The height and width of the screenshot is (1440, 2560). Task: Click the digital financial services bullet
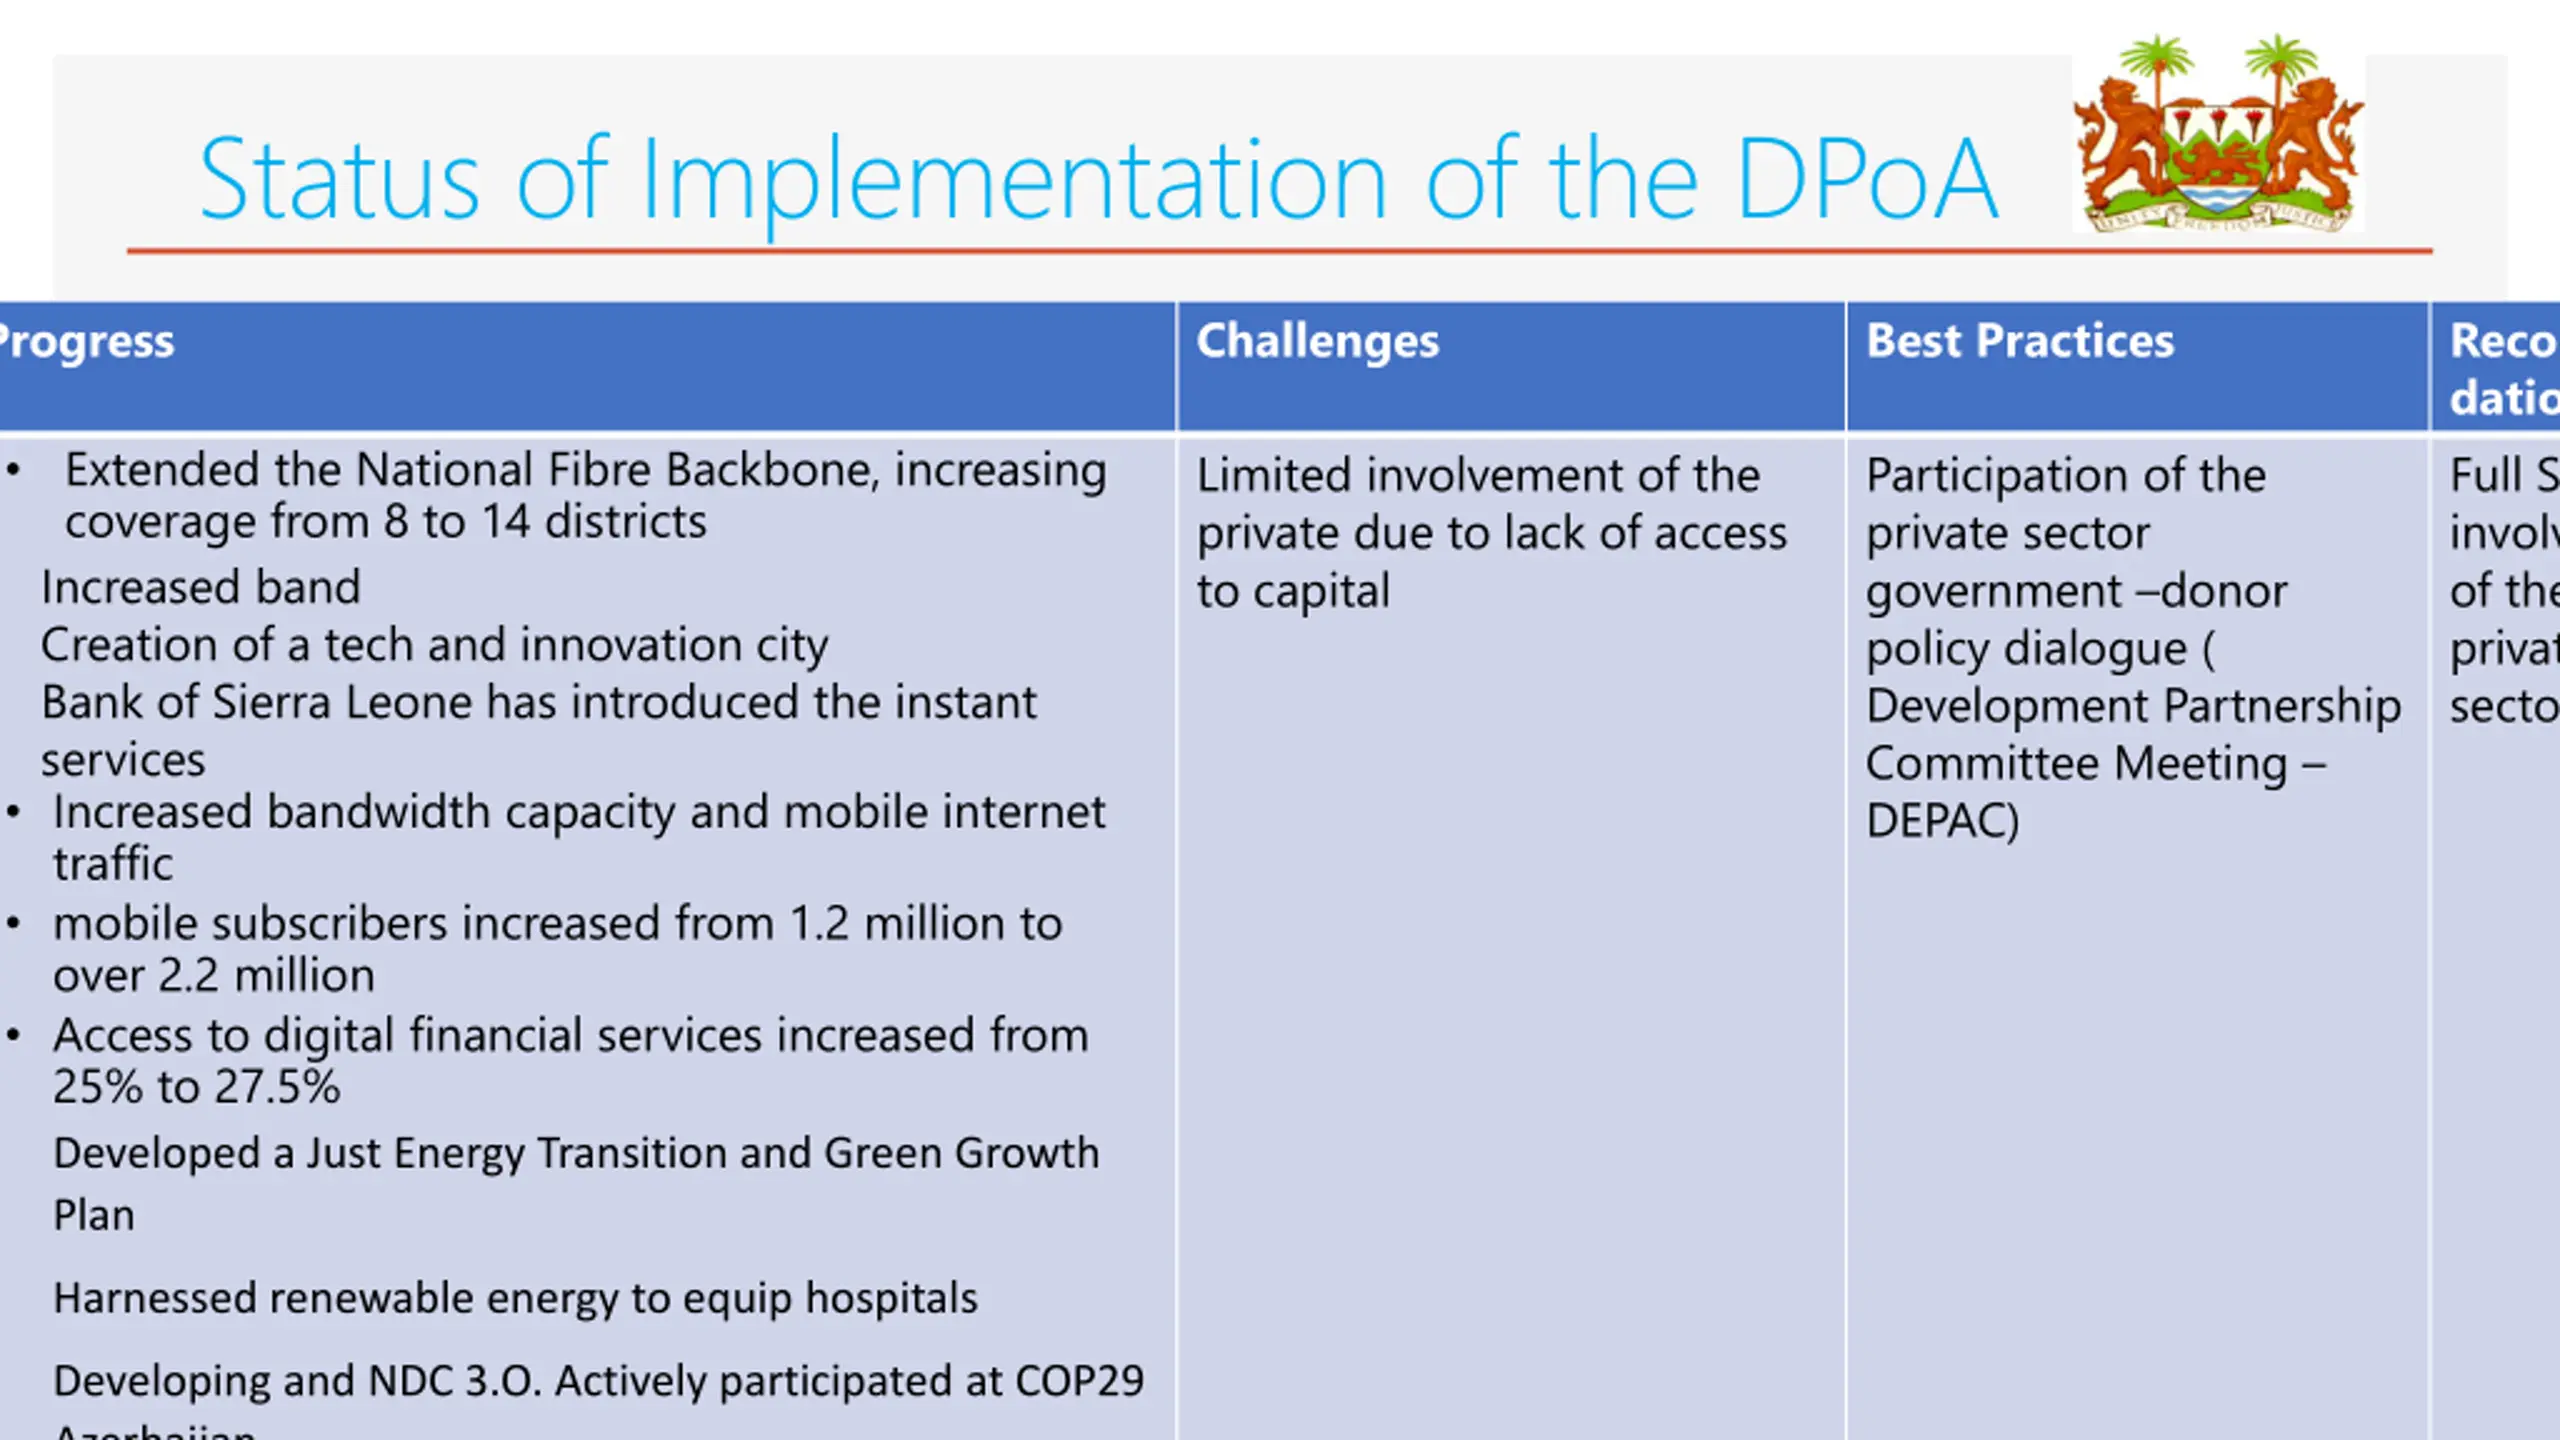click(570, 1036)
